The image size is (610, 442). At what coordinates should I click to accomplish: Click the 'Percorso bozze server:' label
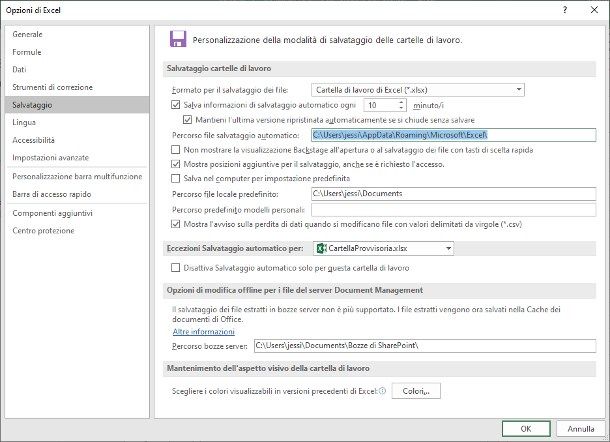point(210,346)
